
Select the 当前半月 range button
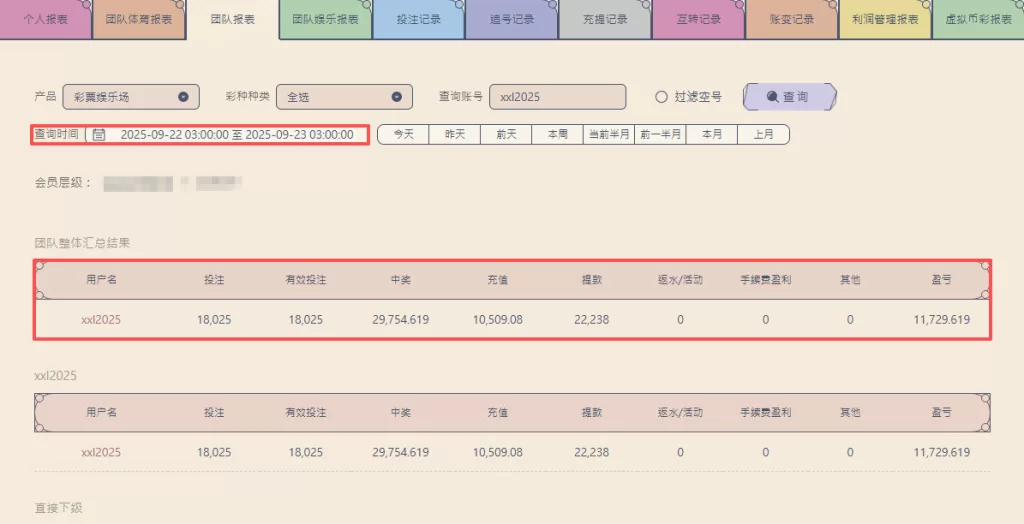pos(609,135)
